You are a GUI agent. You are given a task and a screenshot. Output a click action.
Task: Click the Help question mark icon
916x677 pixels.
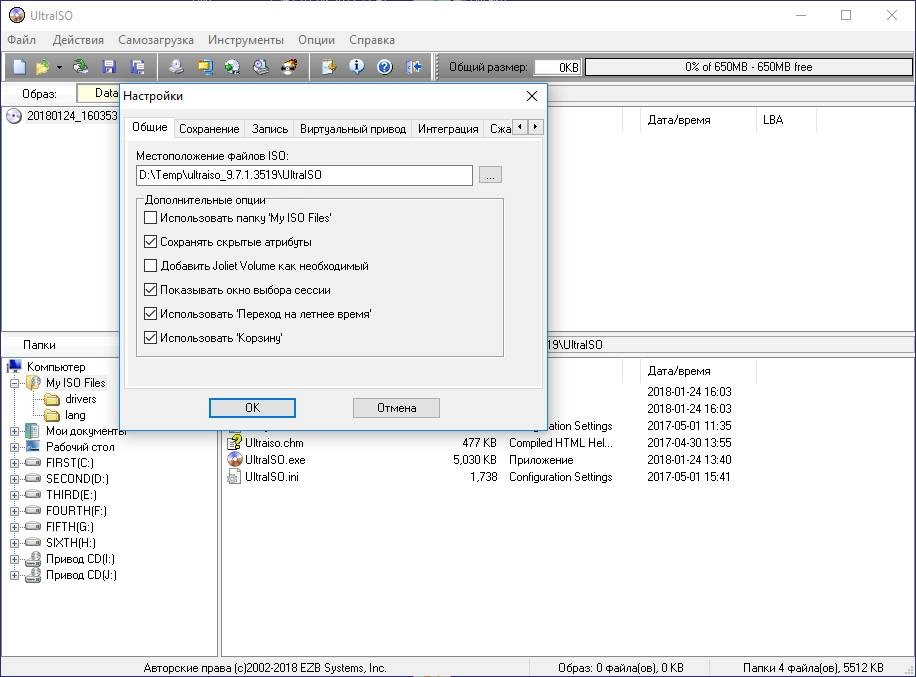[384, 67]
